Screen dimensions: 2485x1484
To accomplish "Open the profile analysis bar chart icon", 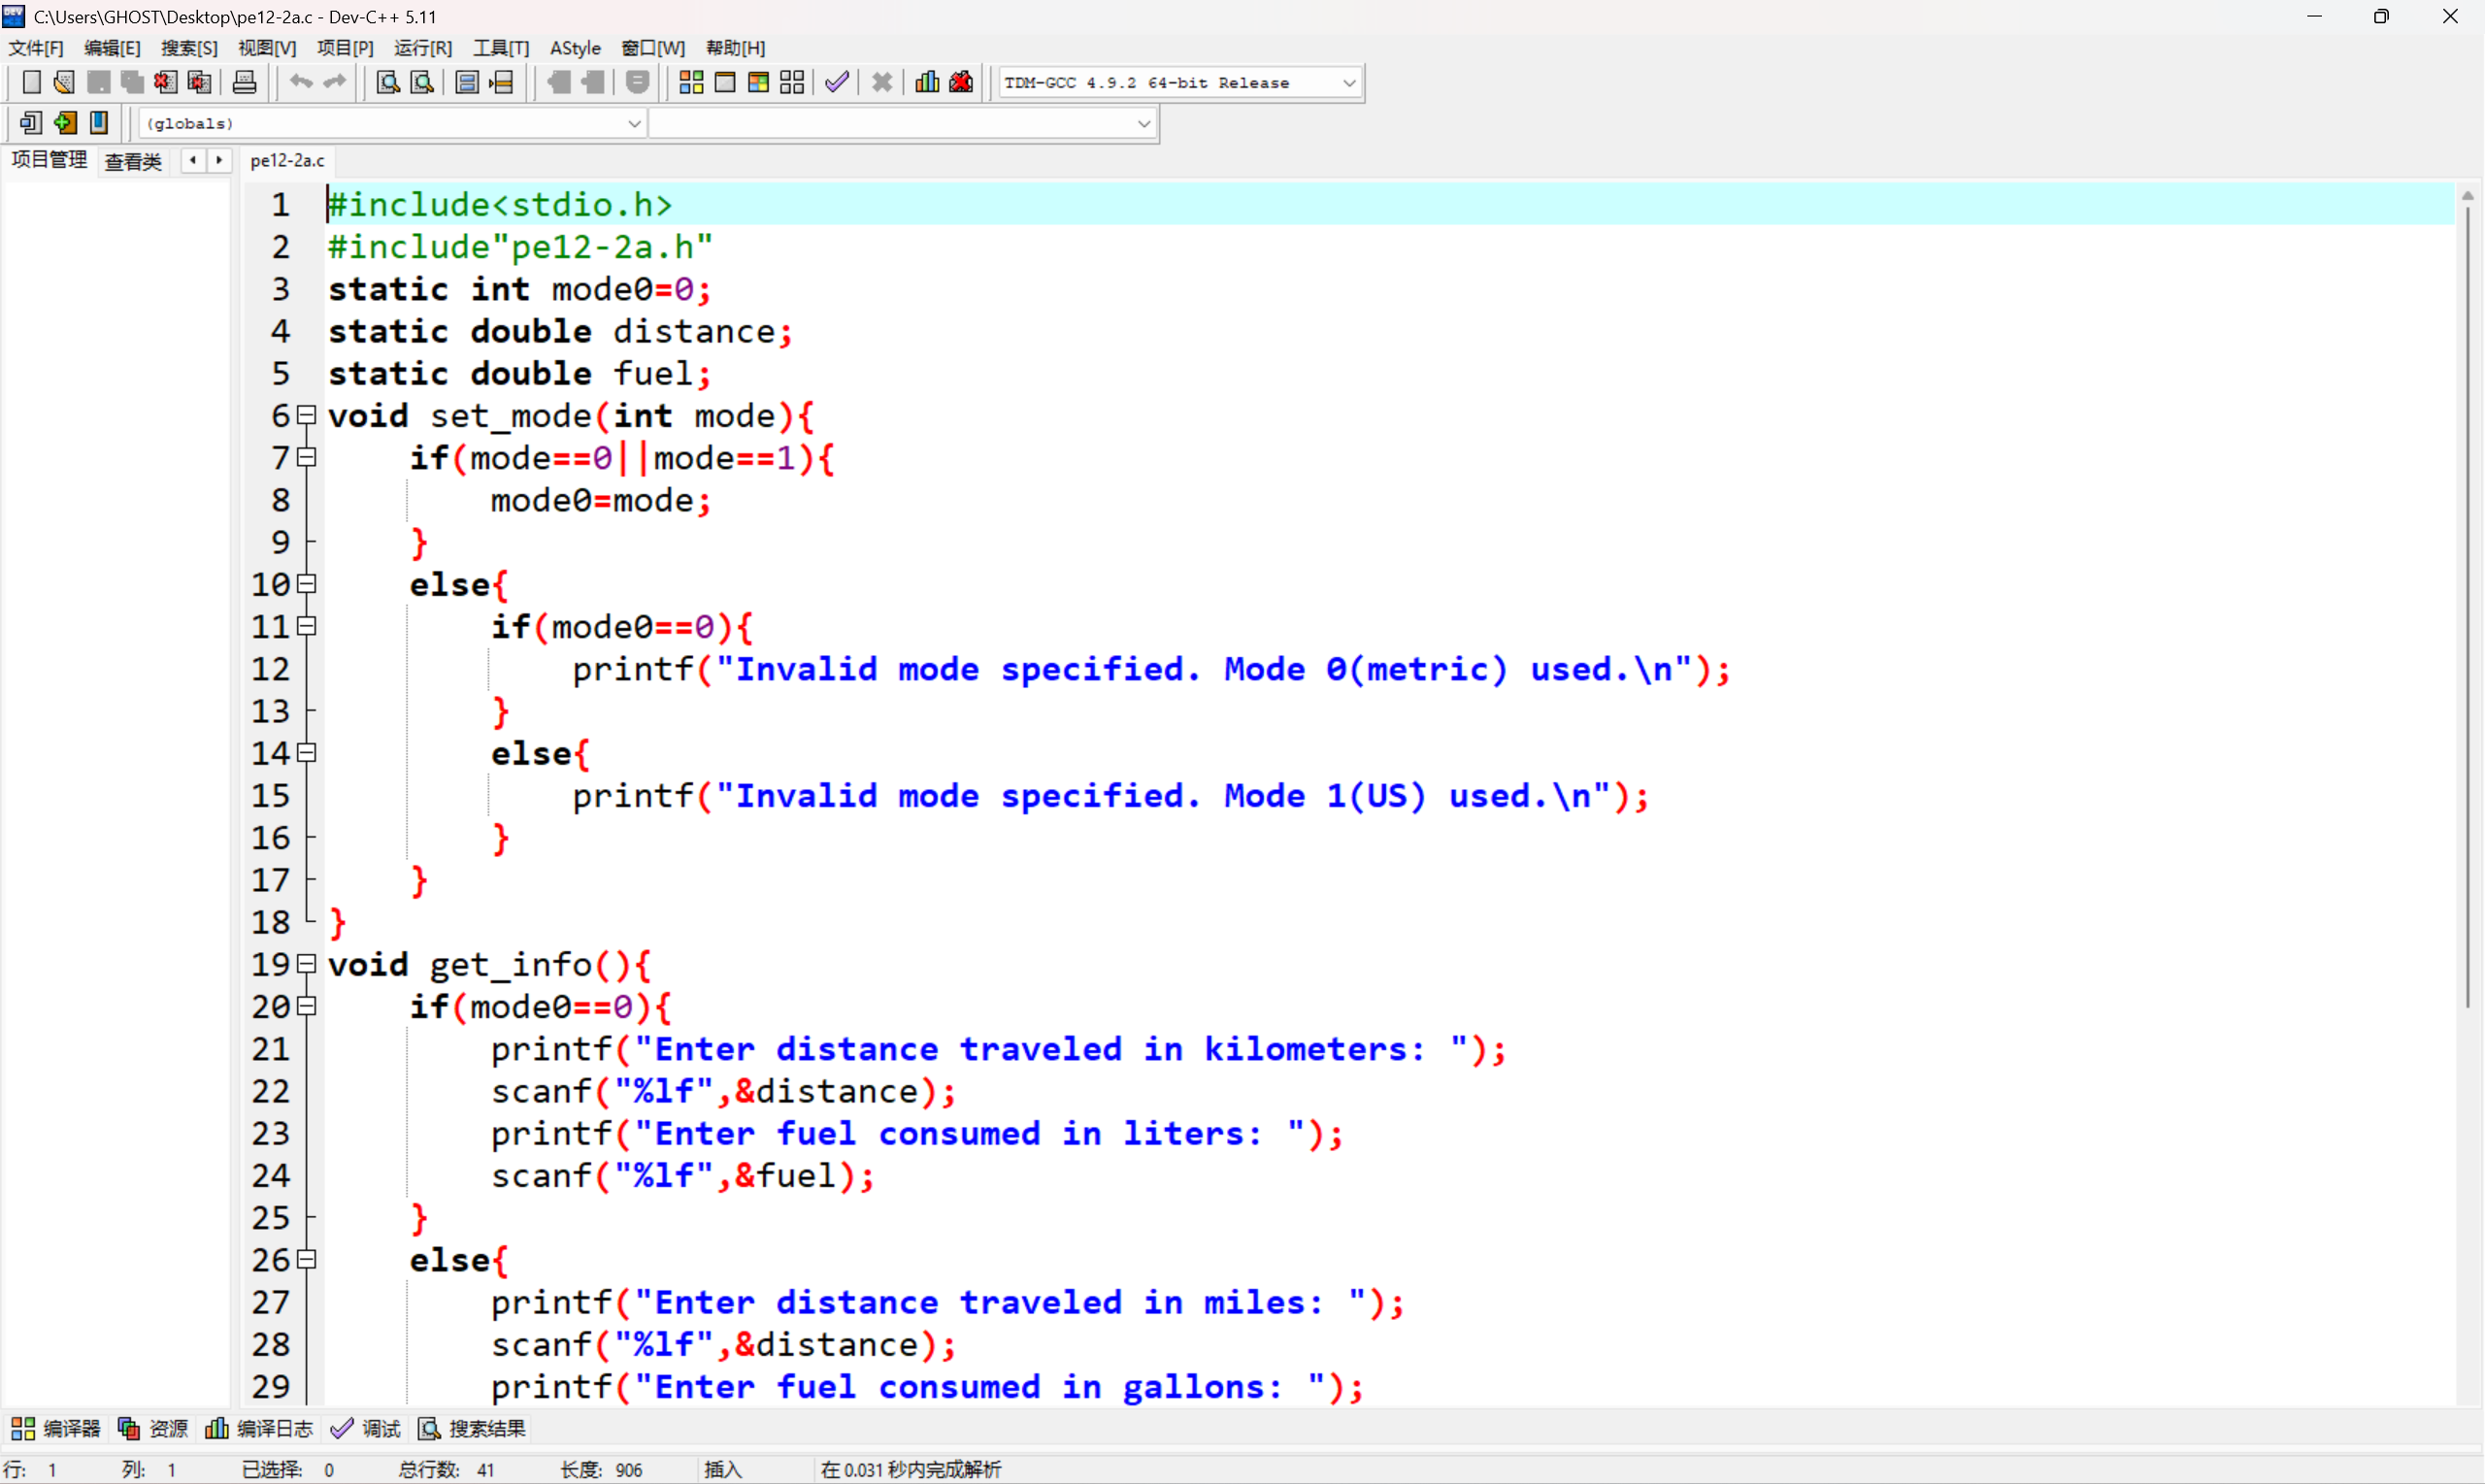I will 927,83.
